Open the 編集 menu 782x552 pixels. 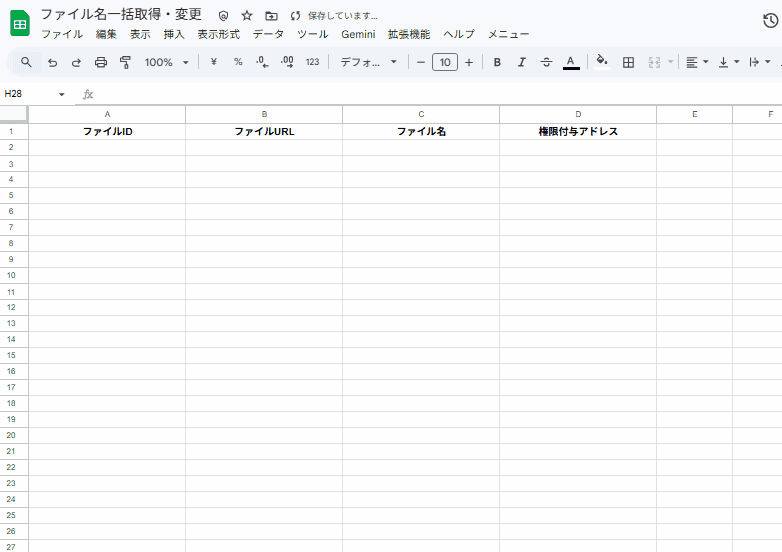tap(106, 34)
